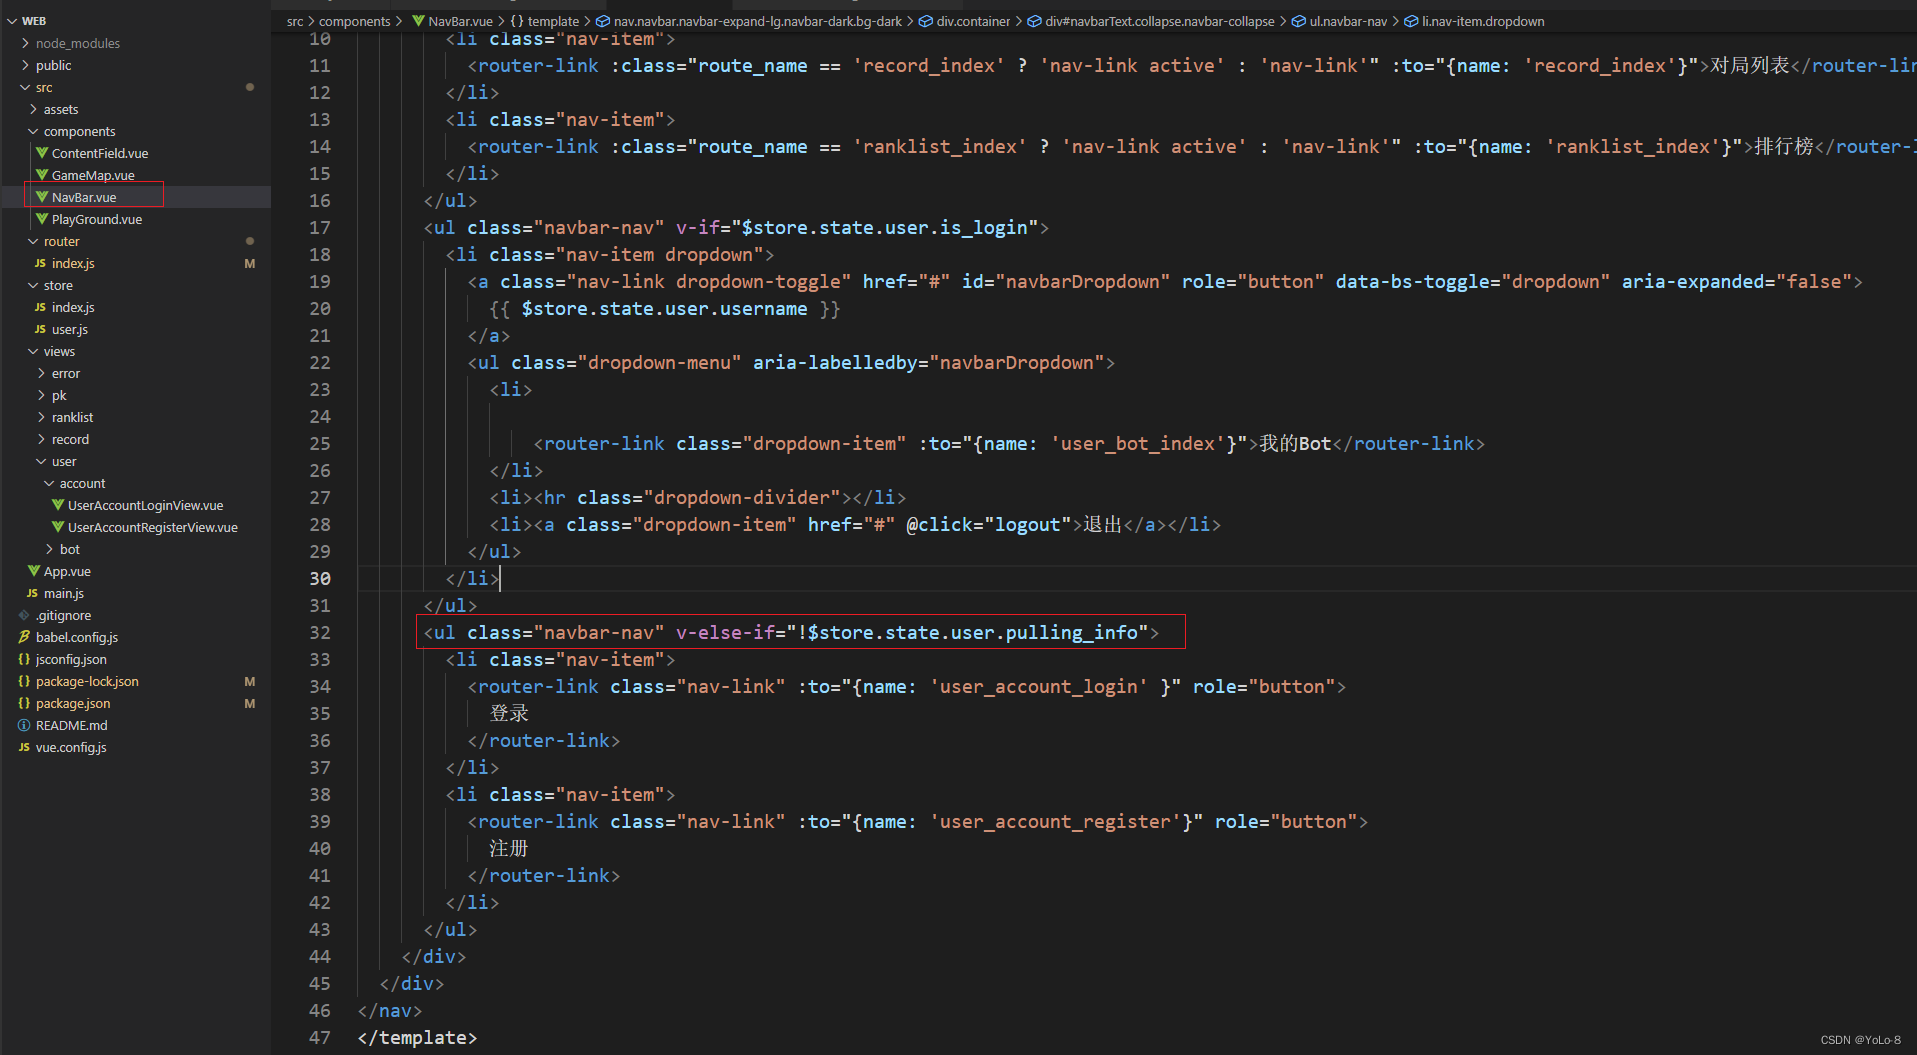Screen dimensions: 1917x1055
Task: Open user.js in store folder
Action: pos(70,329)
